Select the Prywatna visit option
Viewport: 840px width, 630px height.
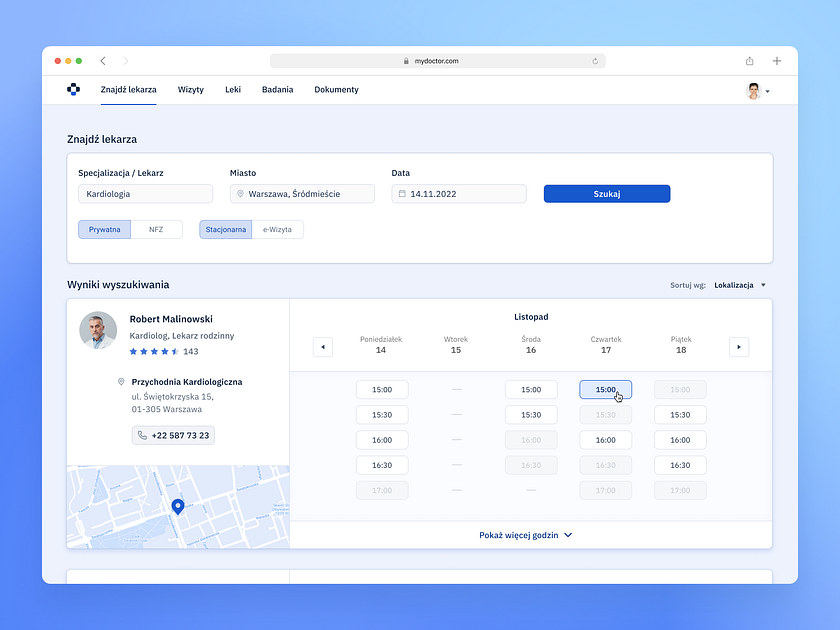tap(104, 230)
